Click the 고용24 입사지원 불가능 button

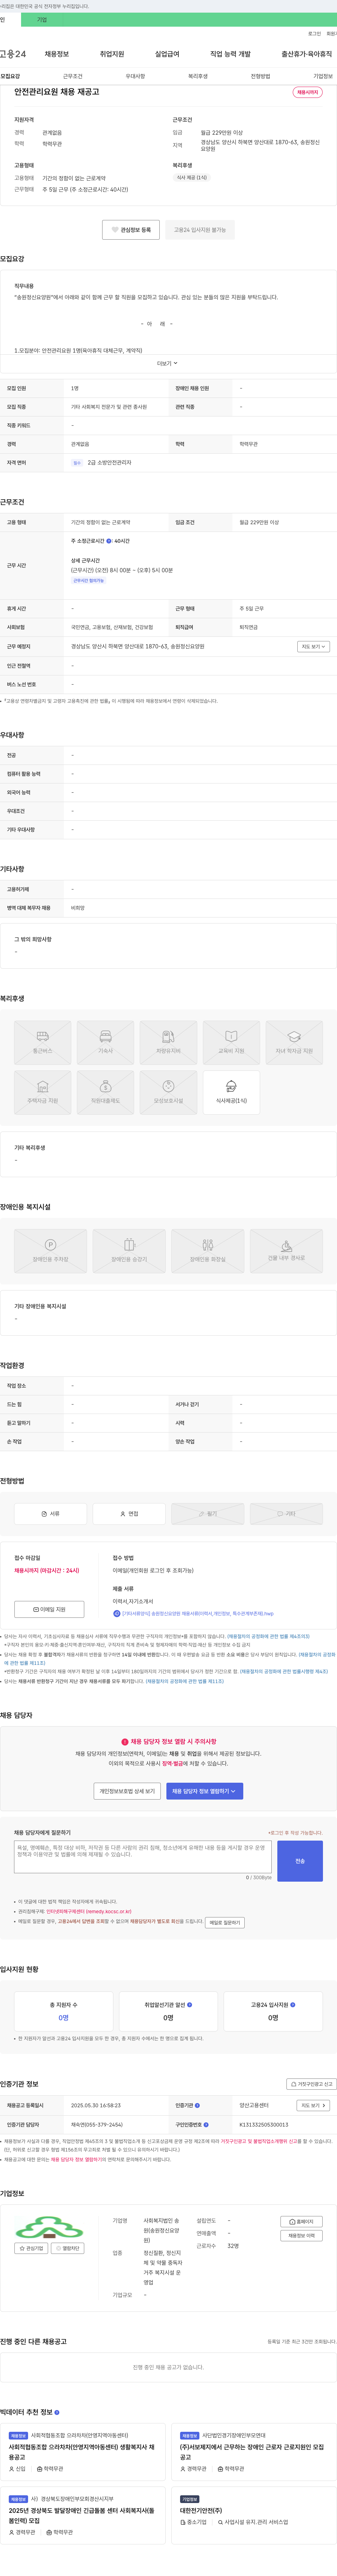coord(200,230)
